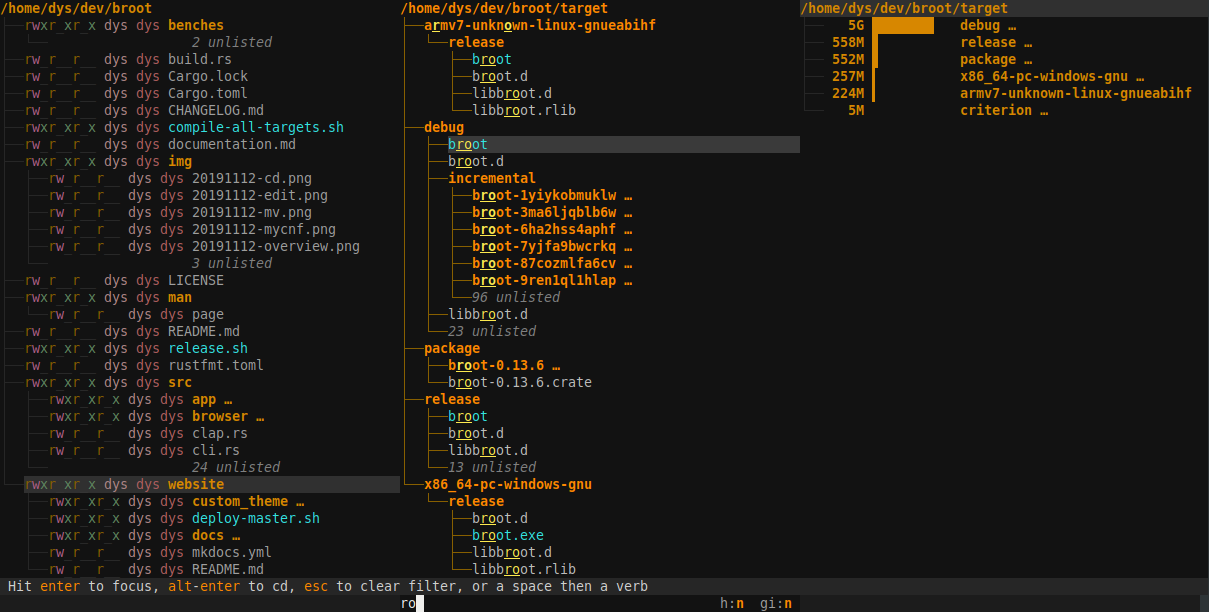Expand the src directory entry
The image size is (1209, 612).
click(x=180, y=382)
